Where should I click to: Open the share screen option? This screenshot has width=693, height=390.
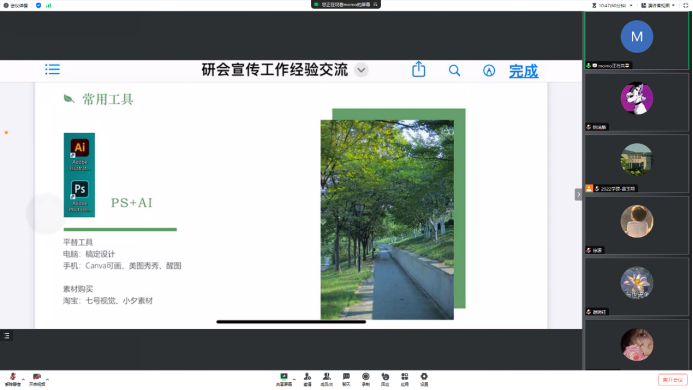pyautogui.click(x=284, y=379)
